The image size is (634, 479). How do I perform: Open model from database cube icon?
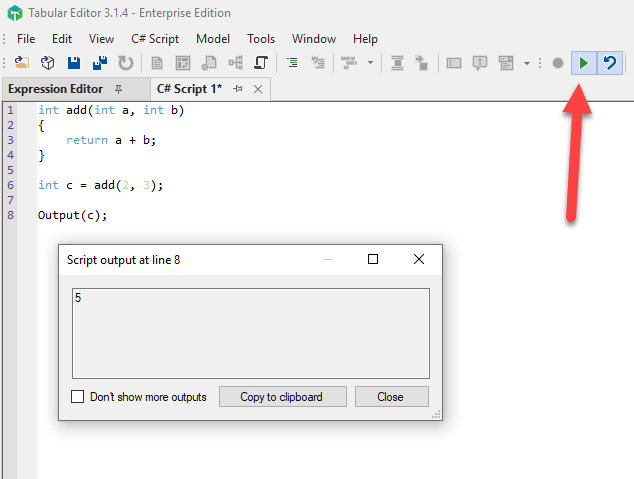(x=47, y=63)
